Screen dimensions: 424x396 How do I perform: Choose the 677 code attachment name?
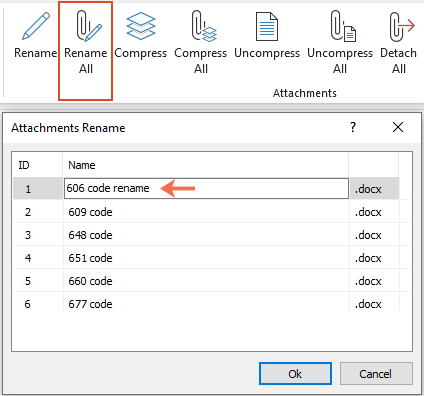[x=90, y=304]
